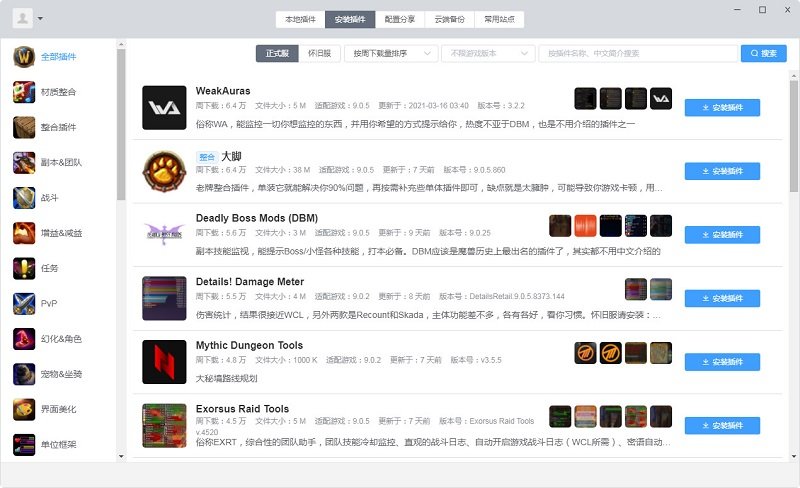The height and width of the screenshot is (488, 800).
Task: Open the 增益&减益 category icon
Action: (24, 233)
